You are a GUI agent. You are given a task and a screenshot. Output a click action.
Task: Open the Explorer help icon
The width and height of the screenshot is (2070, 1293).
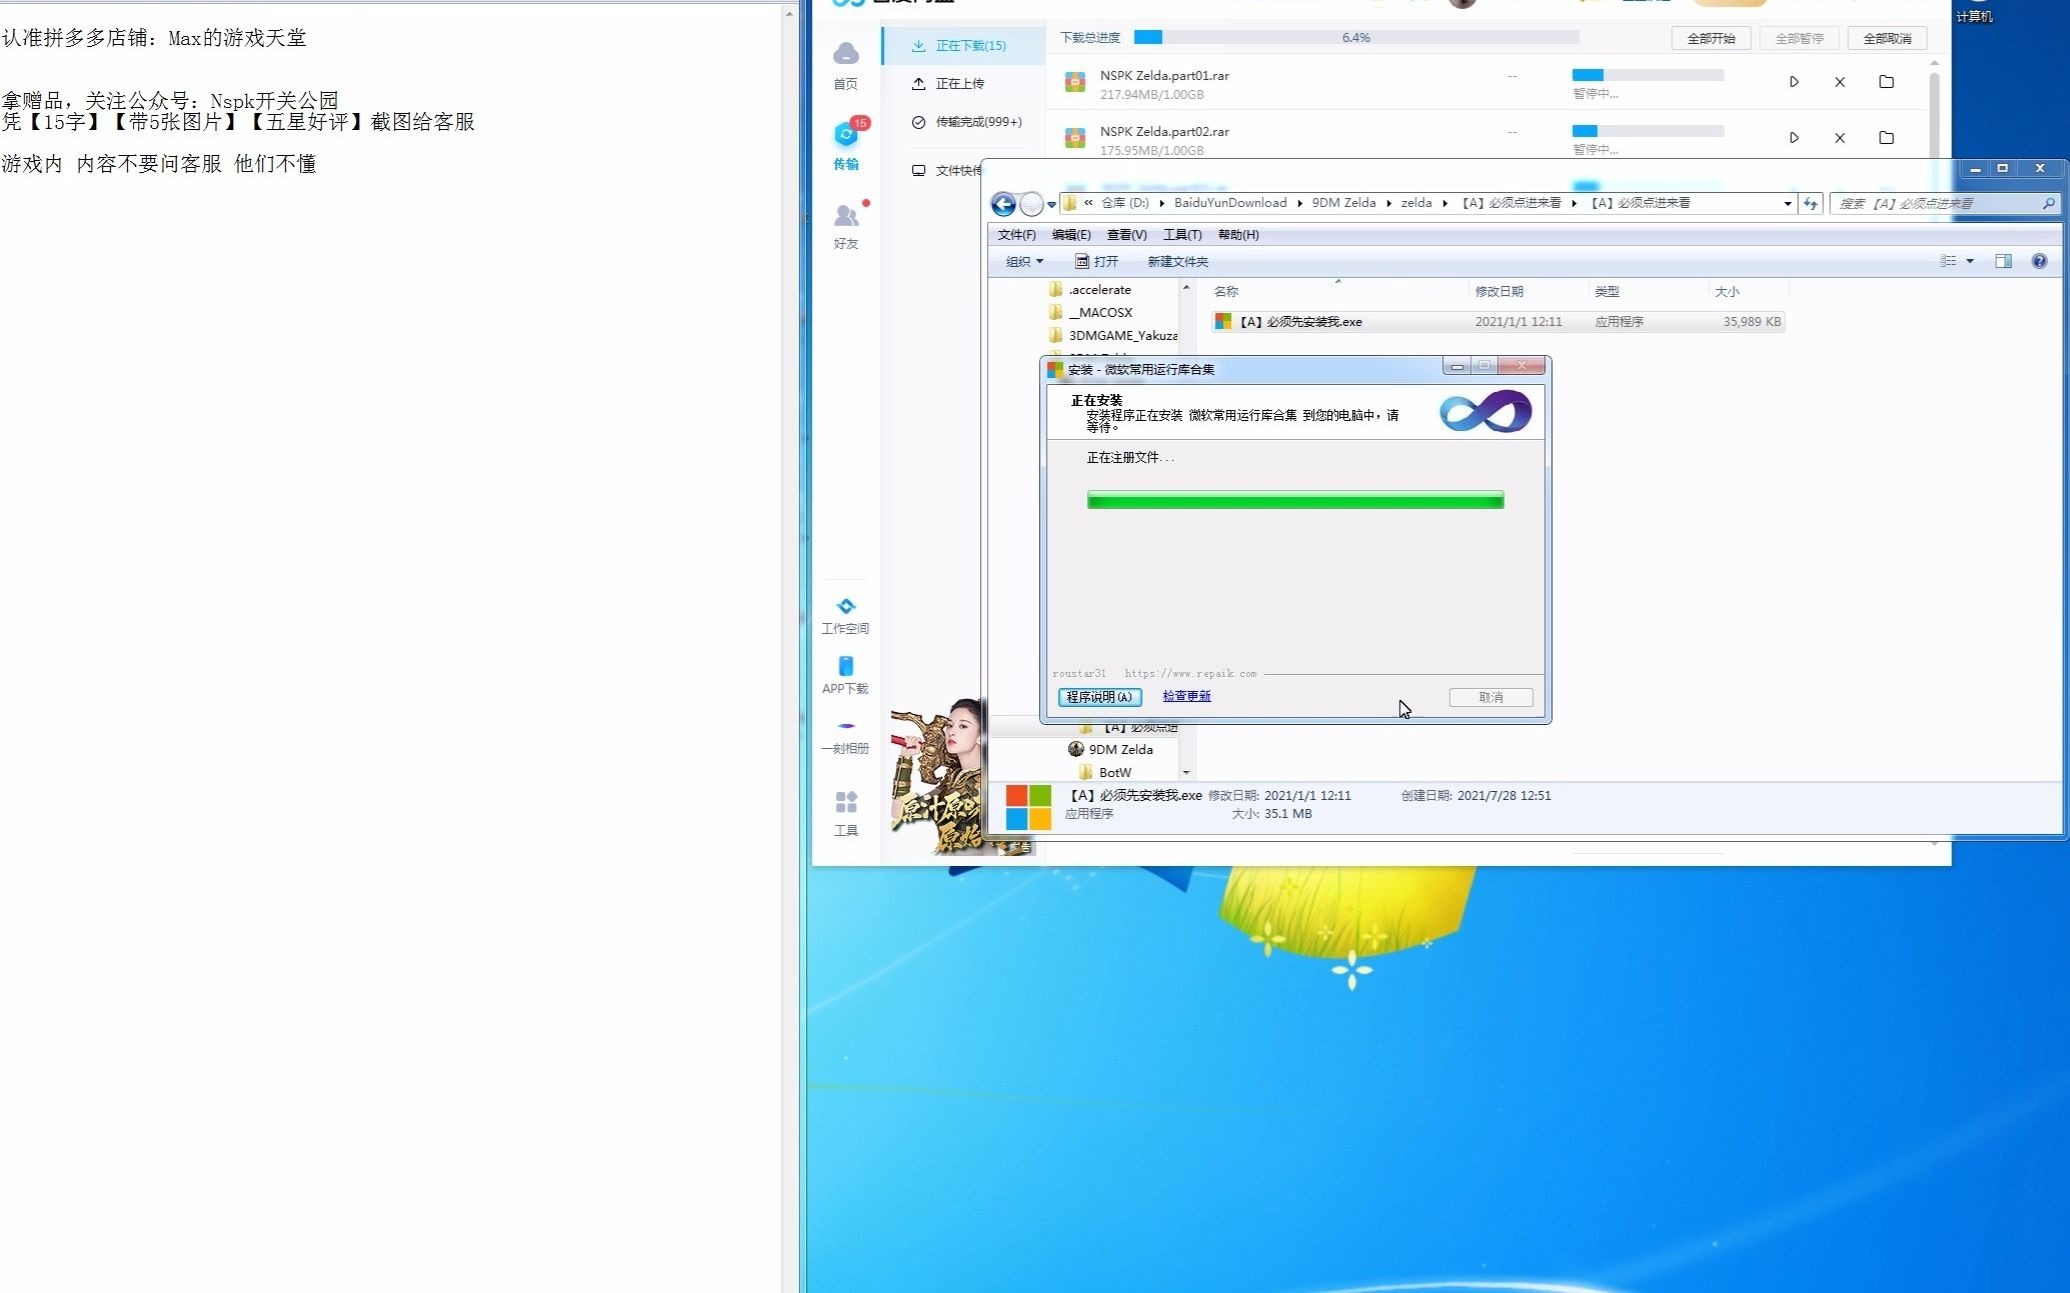[x=2039, y=261]
